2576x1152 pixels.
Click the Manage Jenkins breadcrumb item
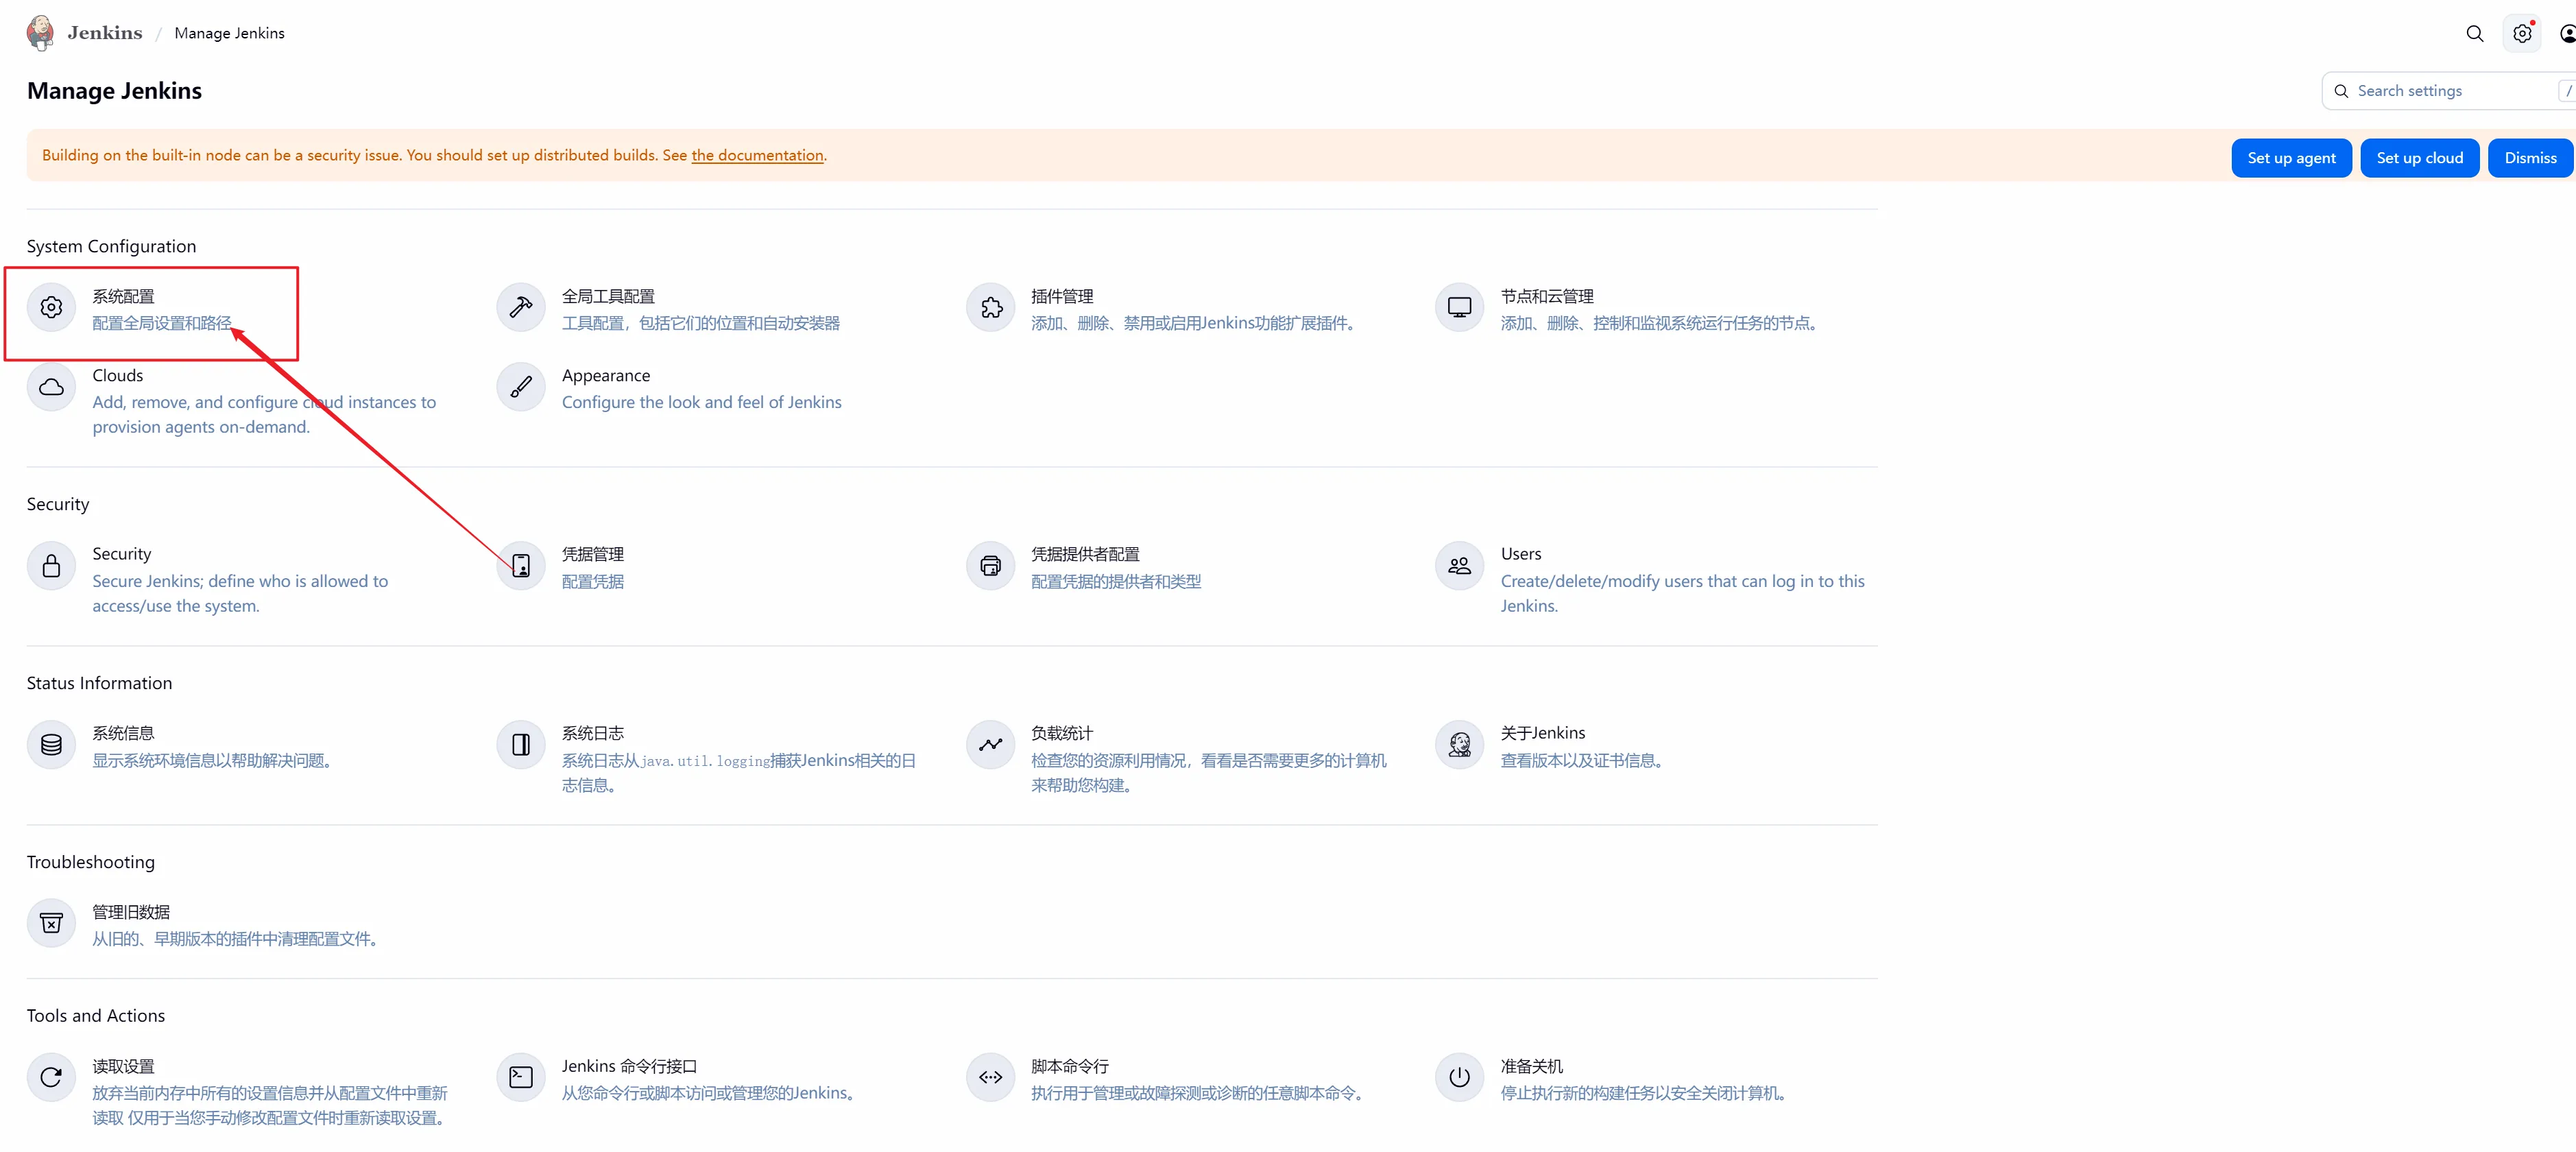coord(229,33)
